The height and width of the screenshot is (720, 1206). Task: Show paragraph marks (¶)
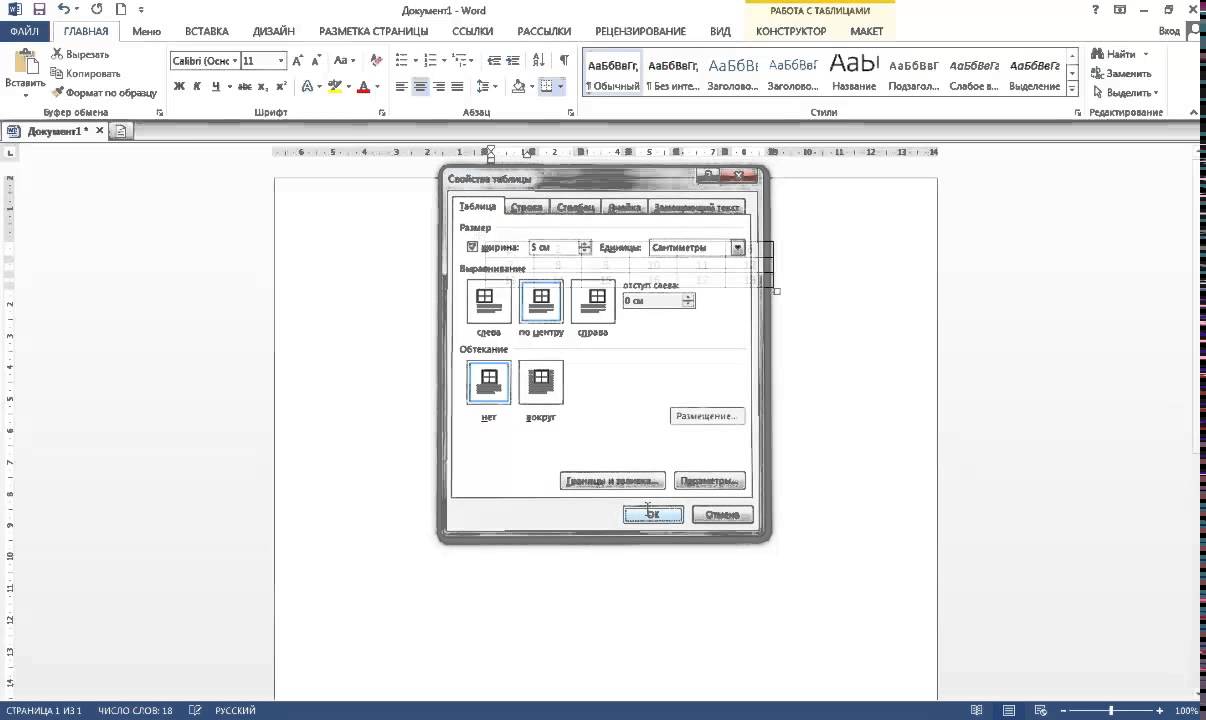(x=565, y=61)
